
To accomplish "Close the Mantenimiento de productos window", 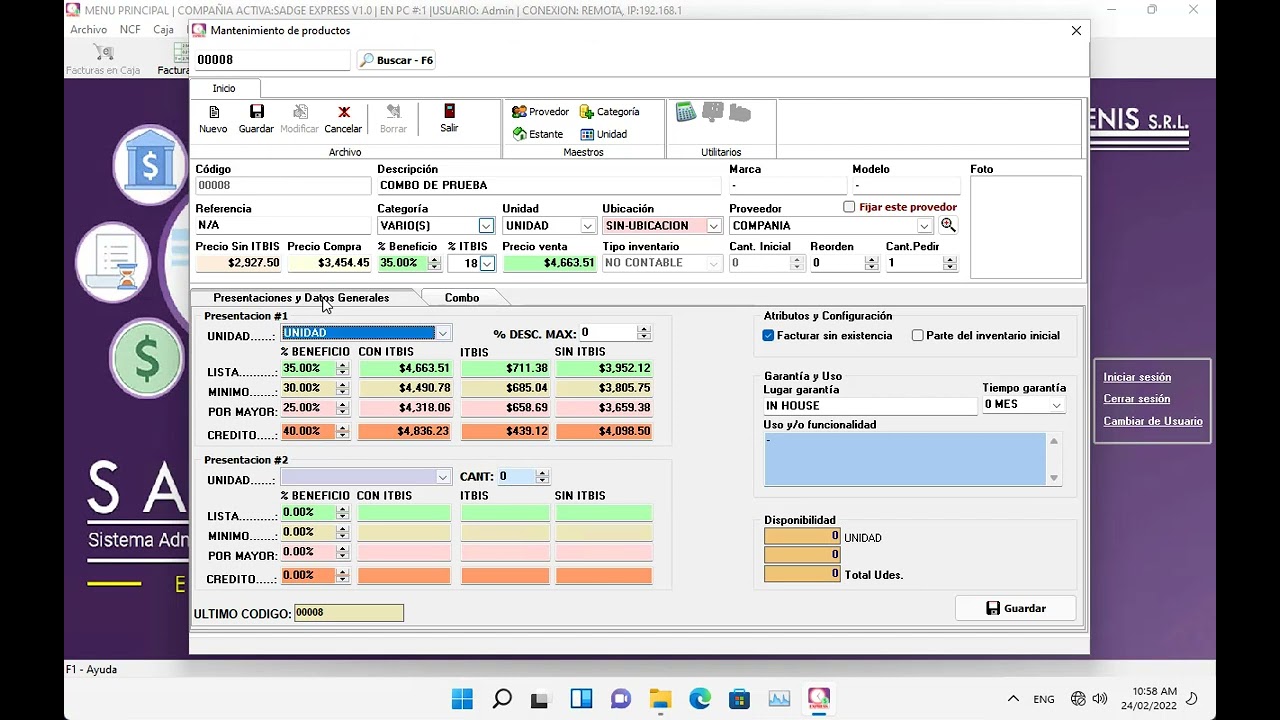I will click(1076, 31).
